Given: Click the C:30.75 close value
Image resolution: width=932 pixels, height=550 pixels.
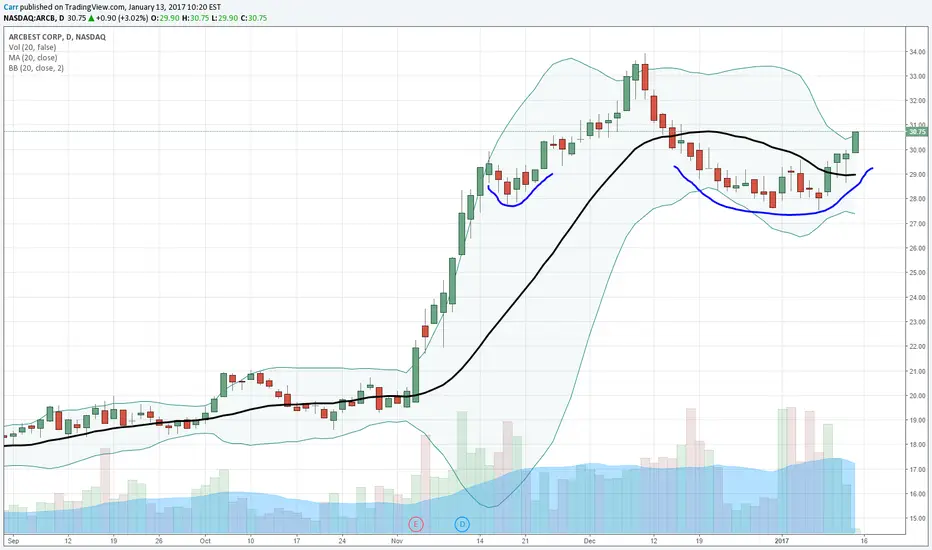Looking at the screenshot, I should [254, 18].
